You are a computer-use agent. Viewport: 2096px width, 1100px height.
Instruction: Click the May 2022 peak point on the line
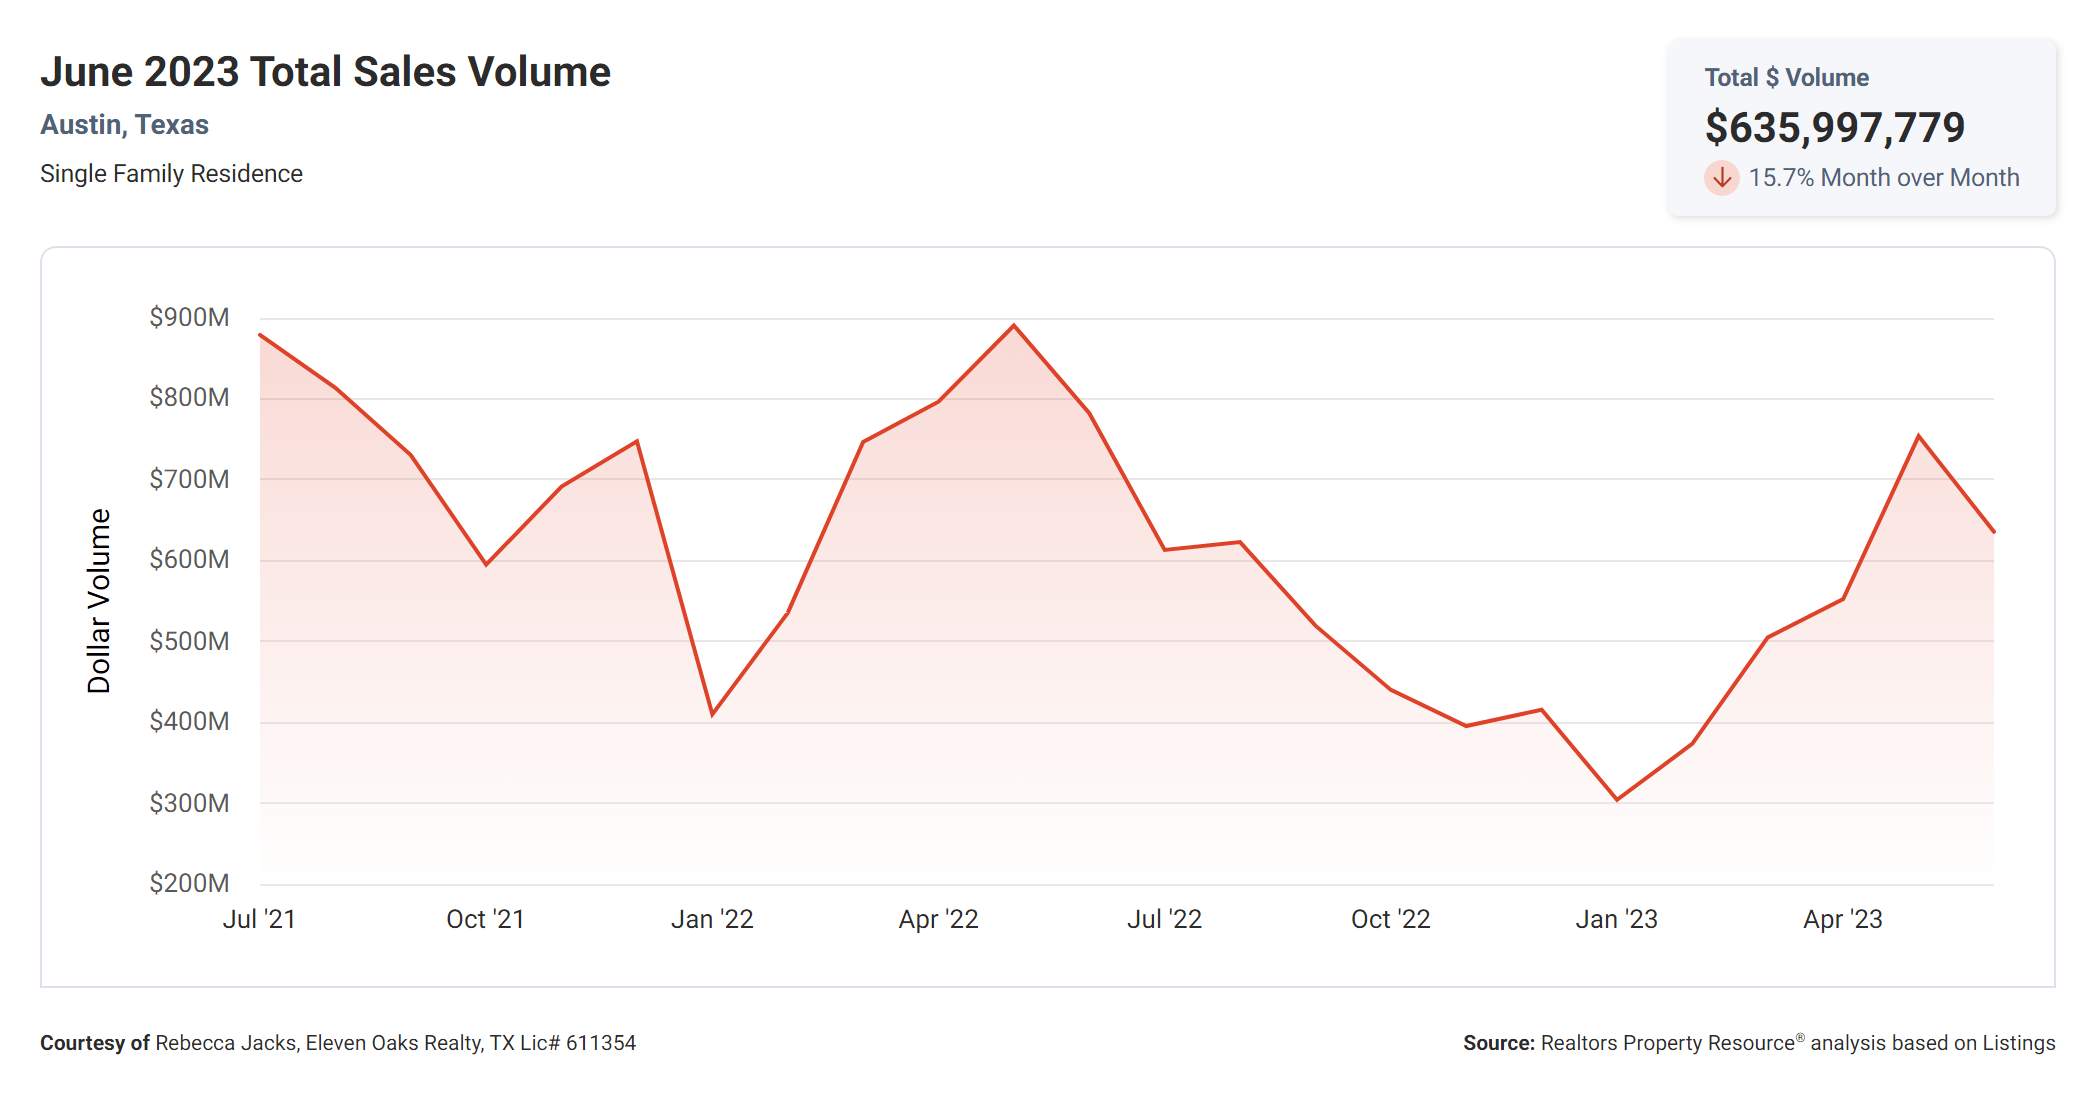point(1014,326)
